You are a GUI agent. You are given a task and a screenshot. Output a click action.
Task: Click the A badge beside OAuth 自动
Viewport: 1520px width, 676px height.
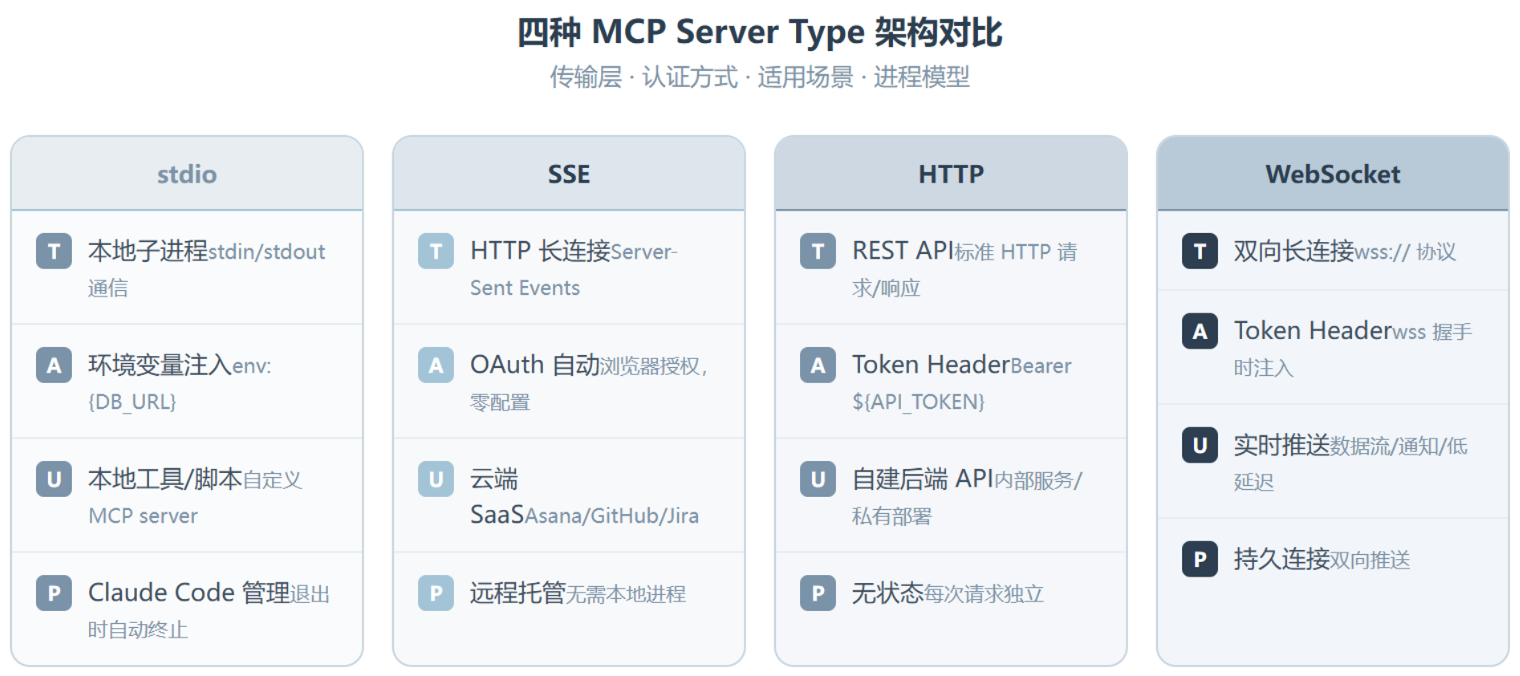(x=436, y=365)
